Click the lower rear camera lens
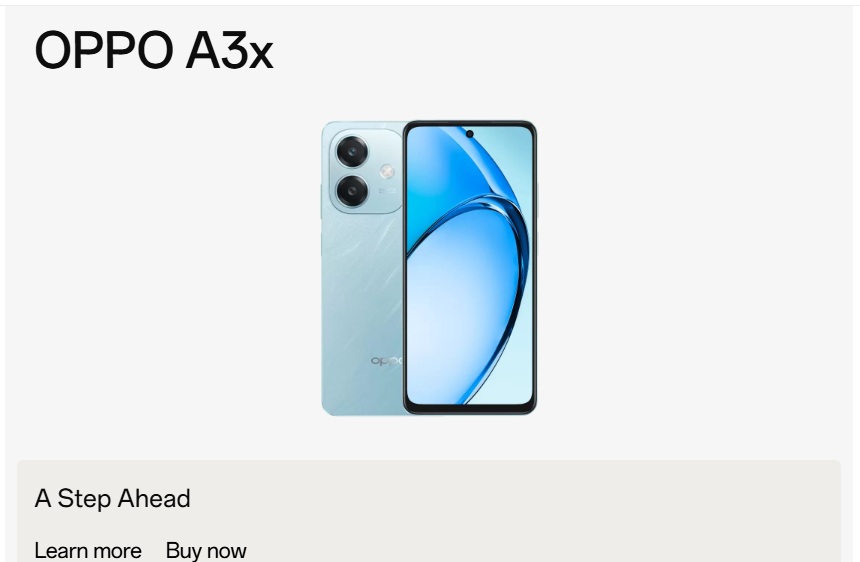 (x=352, y=192)
